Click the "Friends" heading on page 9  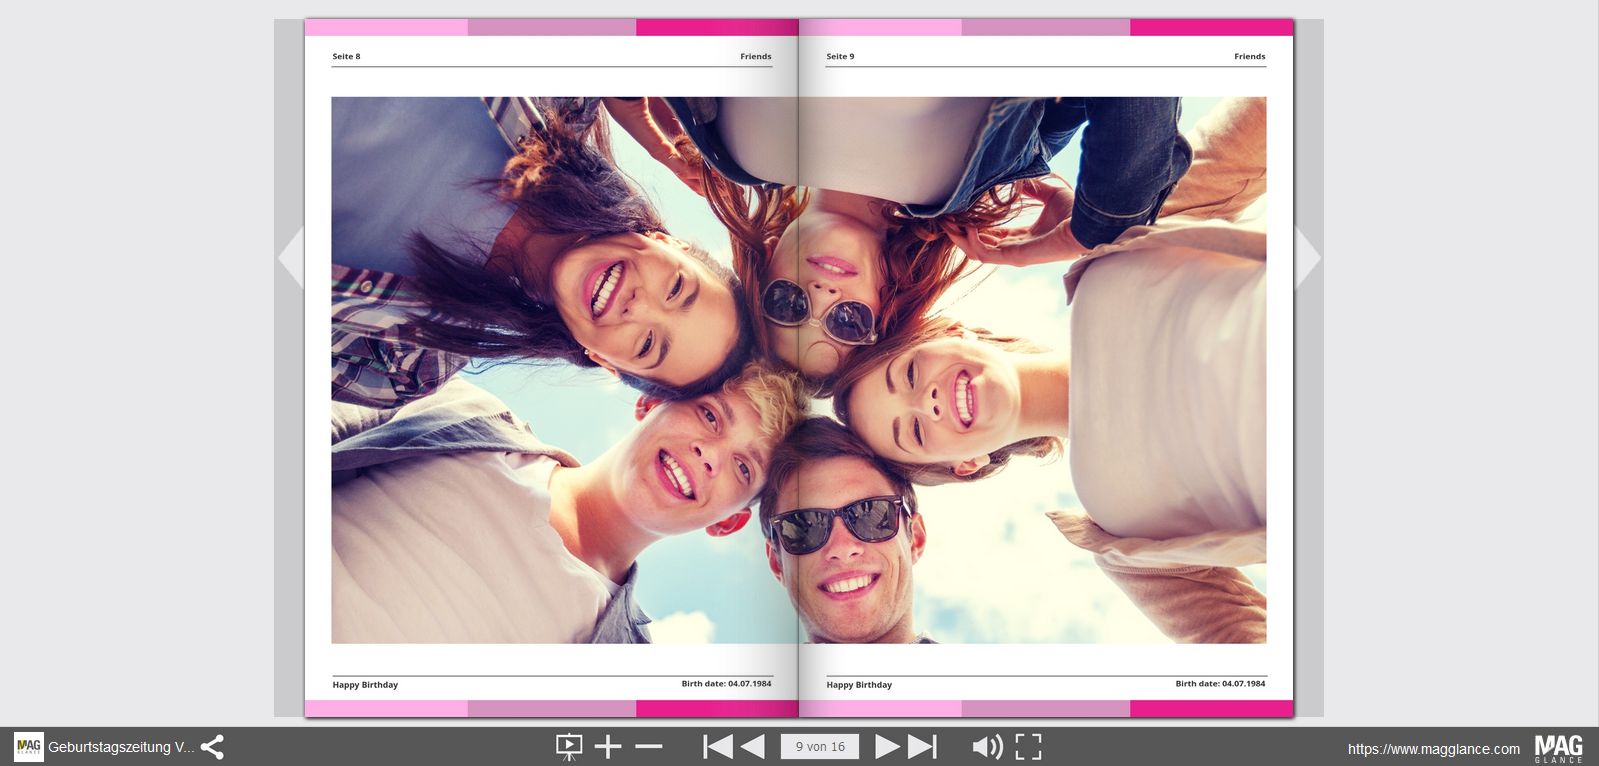(x=1250, y=57)
